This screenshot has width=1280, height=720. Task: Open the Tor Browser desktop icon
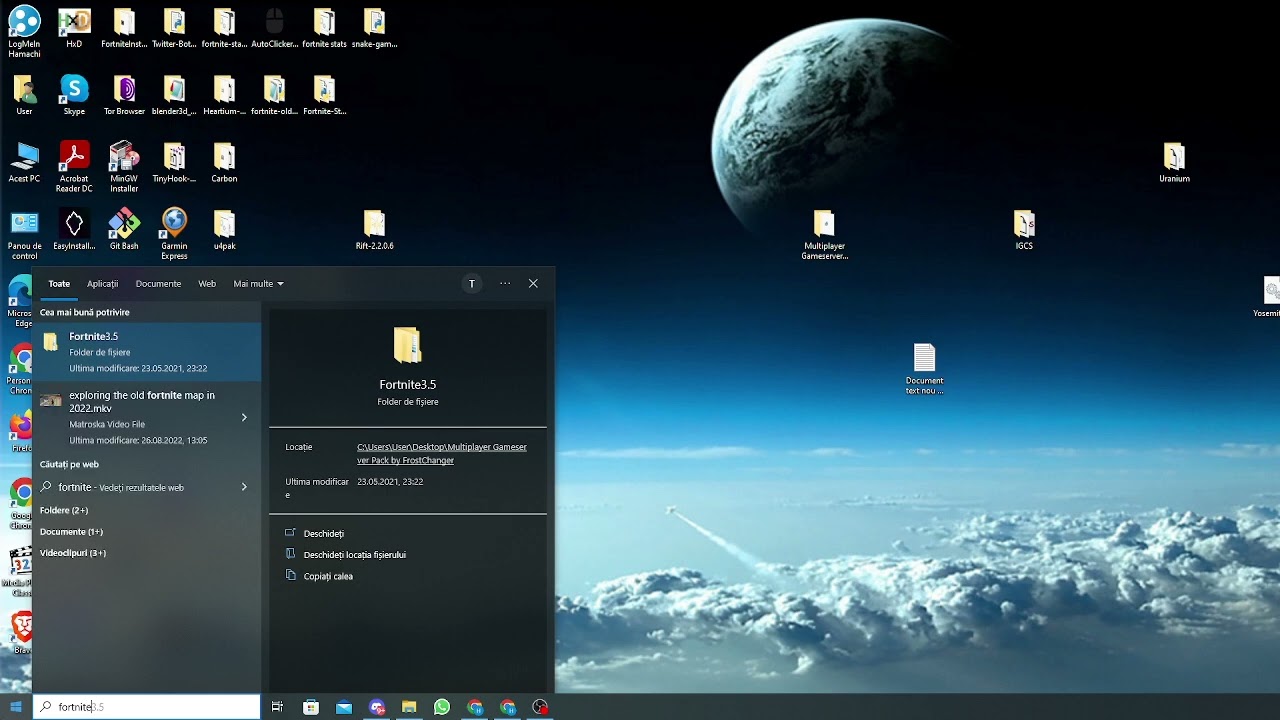coord(124,95)
